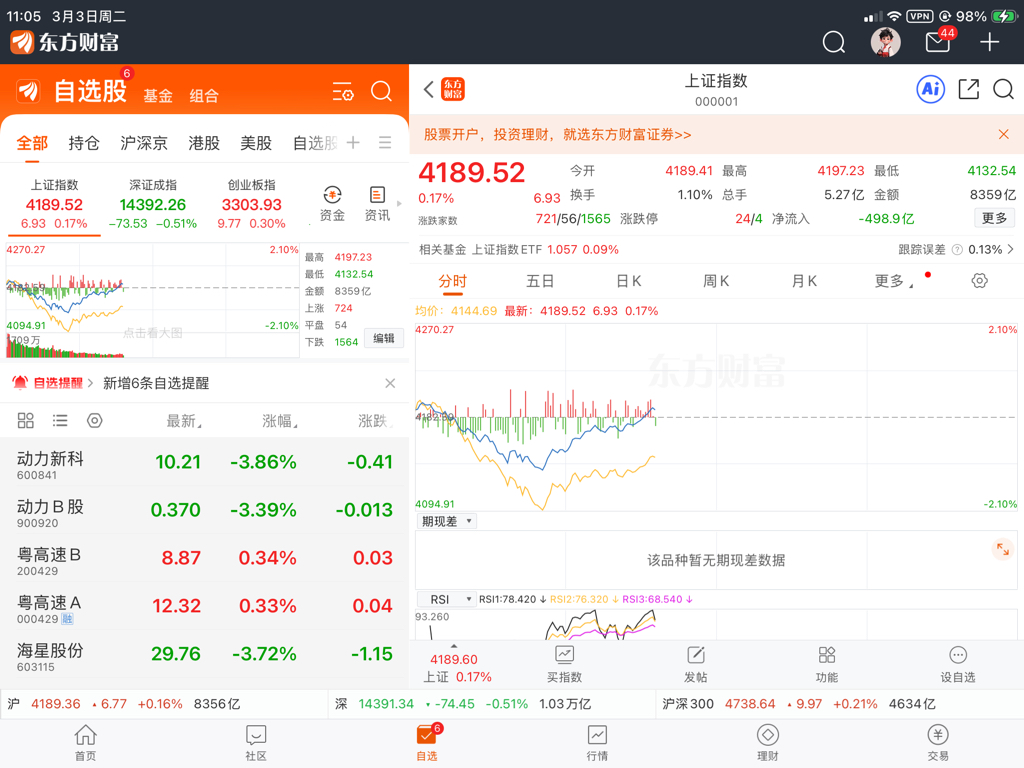
Task: Close the 股票开户 promotion banner
Action: 1004,135
